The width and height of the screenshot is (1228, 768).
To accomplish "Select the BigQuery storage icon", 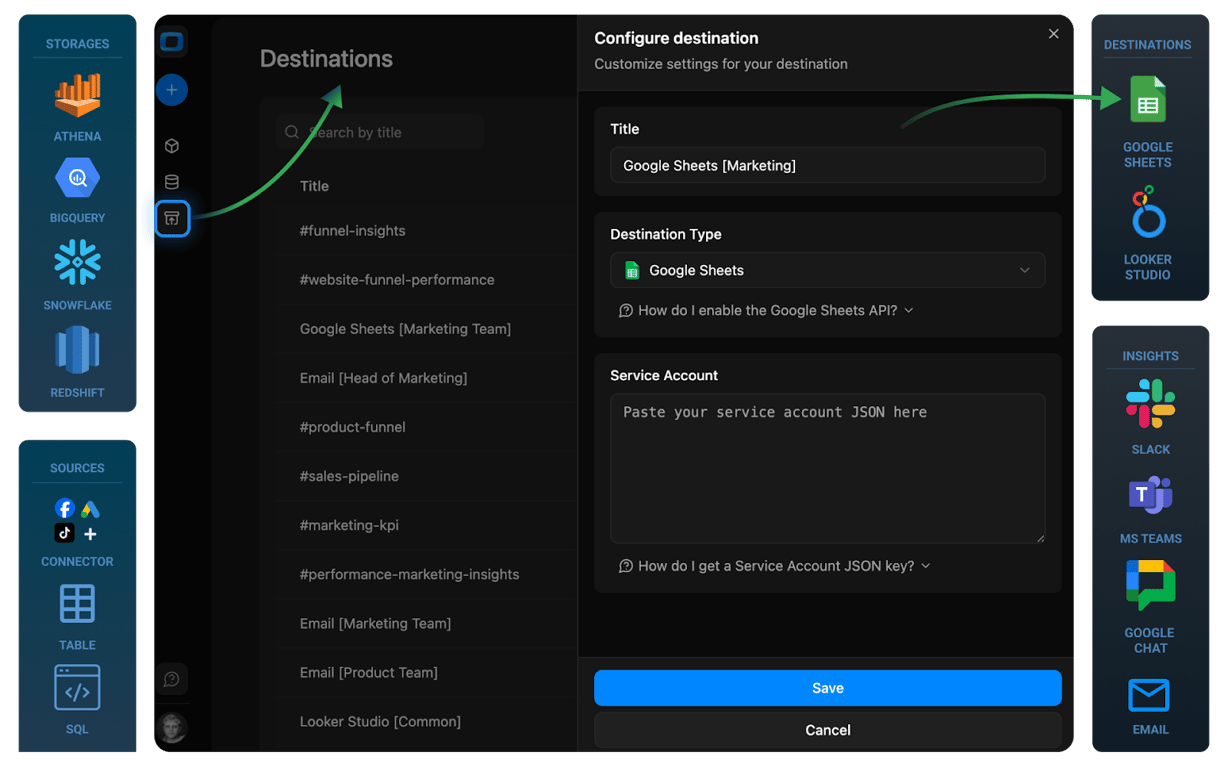I will (x=77, y=179).
